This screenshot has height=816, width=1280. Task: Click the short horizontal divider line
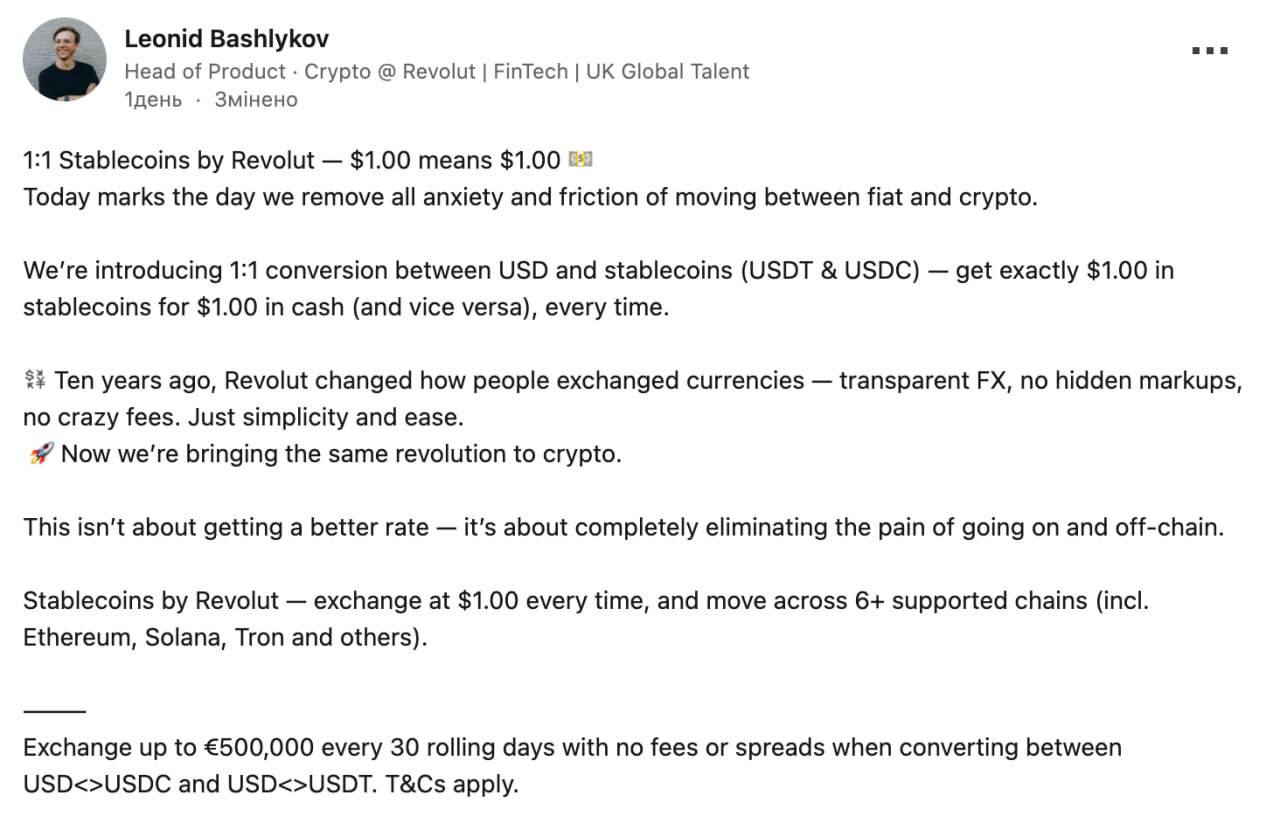[54, 711]
